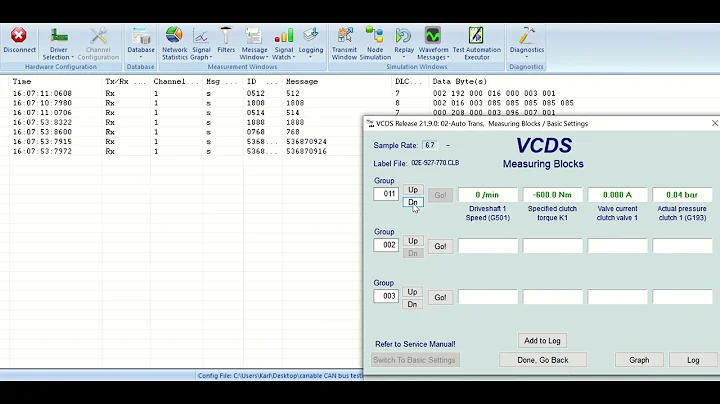Open the Transmit Window icon

point(344,35)
